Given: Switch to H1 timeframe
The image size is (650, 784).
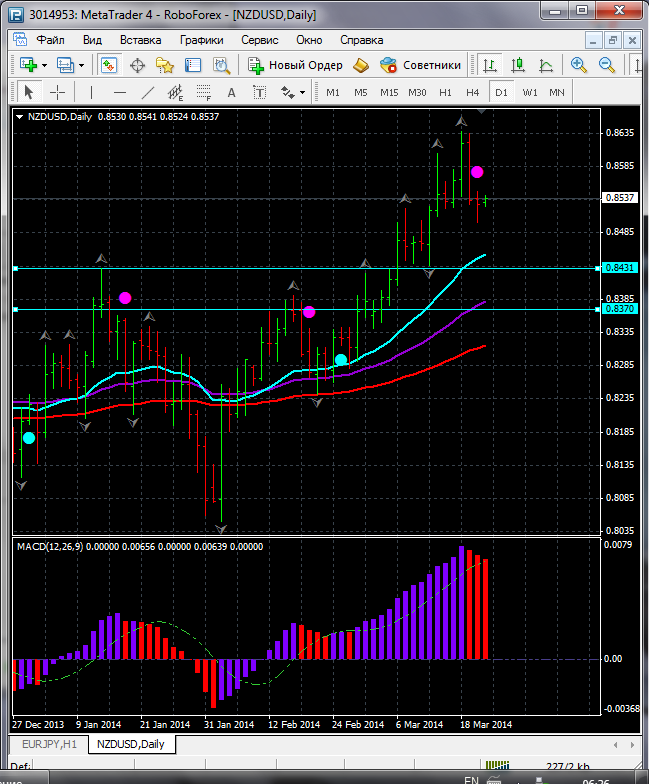Looking at the screenshot, I should click(445, 92).
